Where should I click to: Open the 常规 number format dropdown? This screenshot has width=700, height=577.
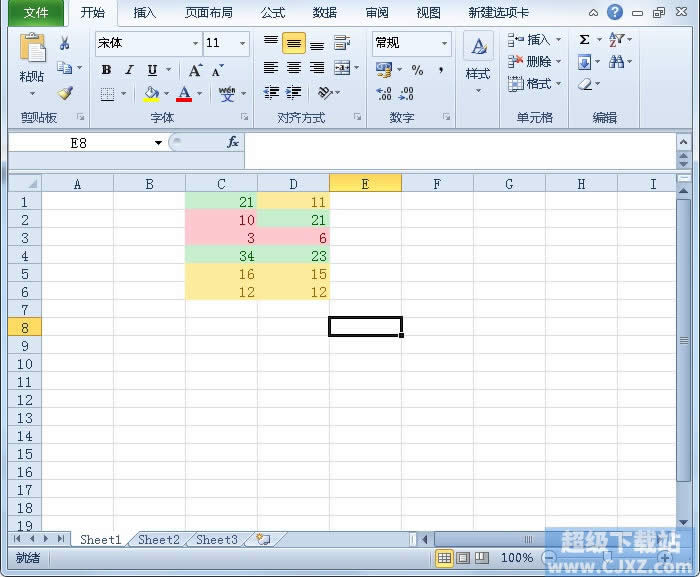(x=444, y=43)
